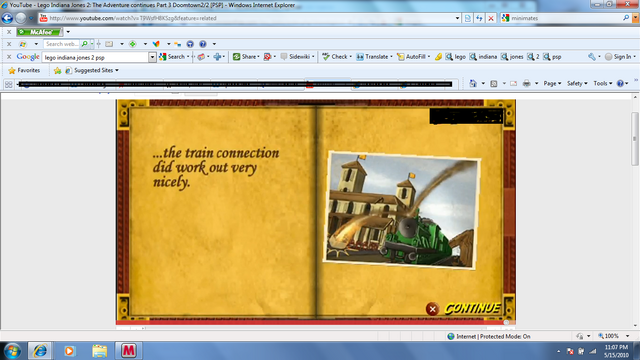Click into the Search web text box

(x=62, y=44)
